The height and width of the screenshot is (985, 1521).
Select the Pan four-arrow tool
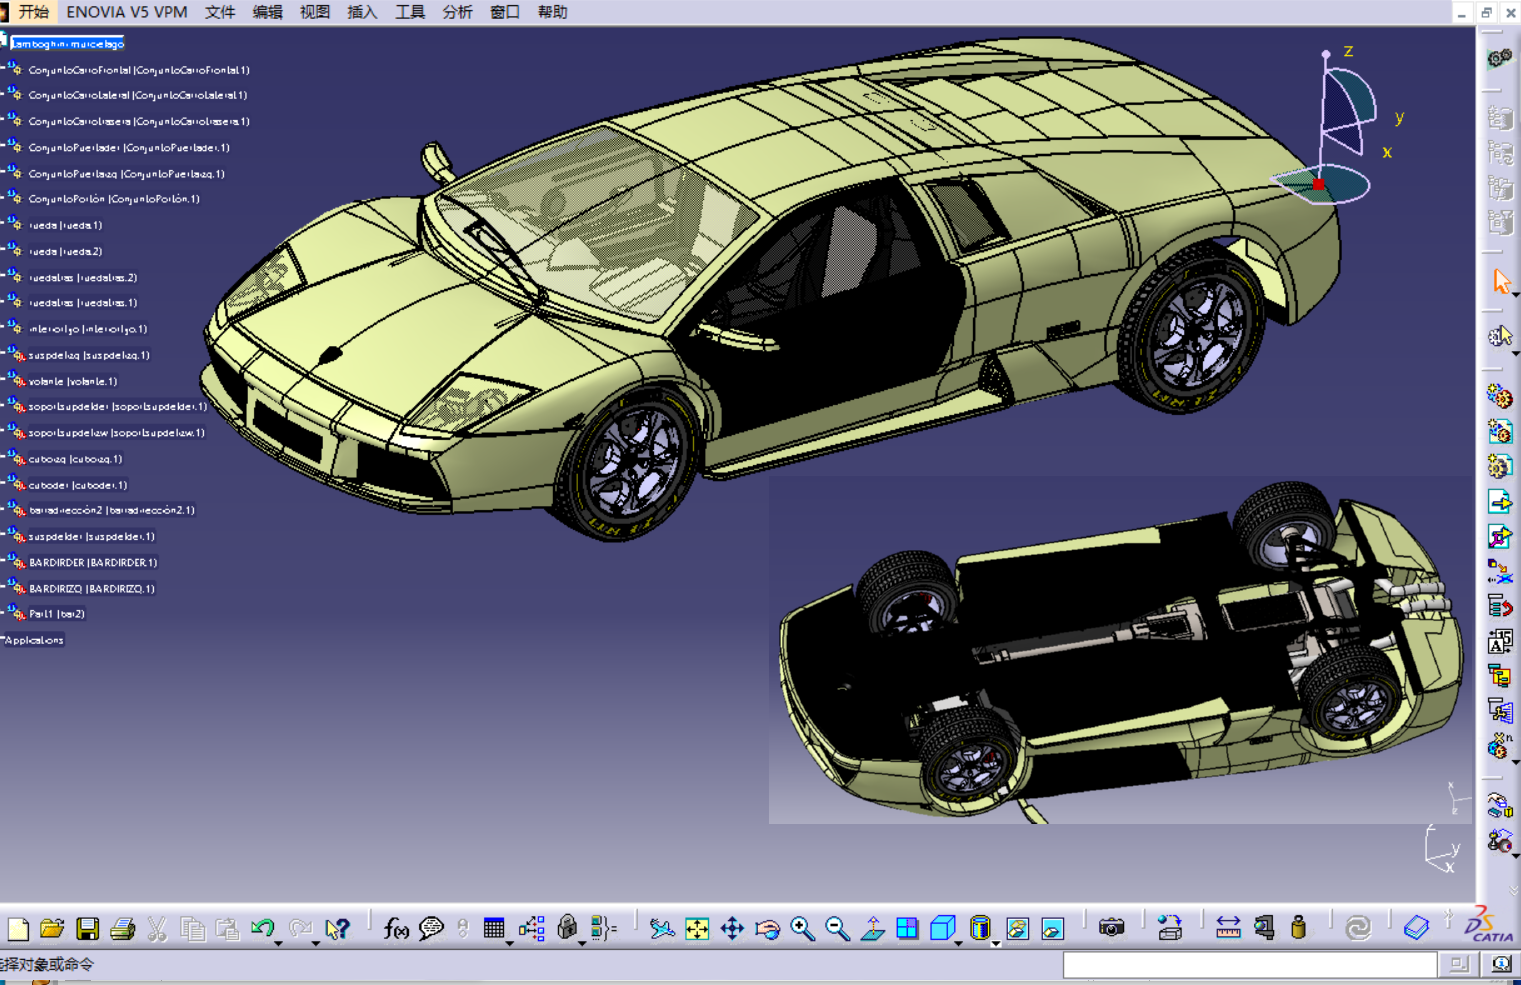(x=732, y=929)
